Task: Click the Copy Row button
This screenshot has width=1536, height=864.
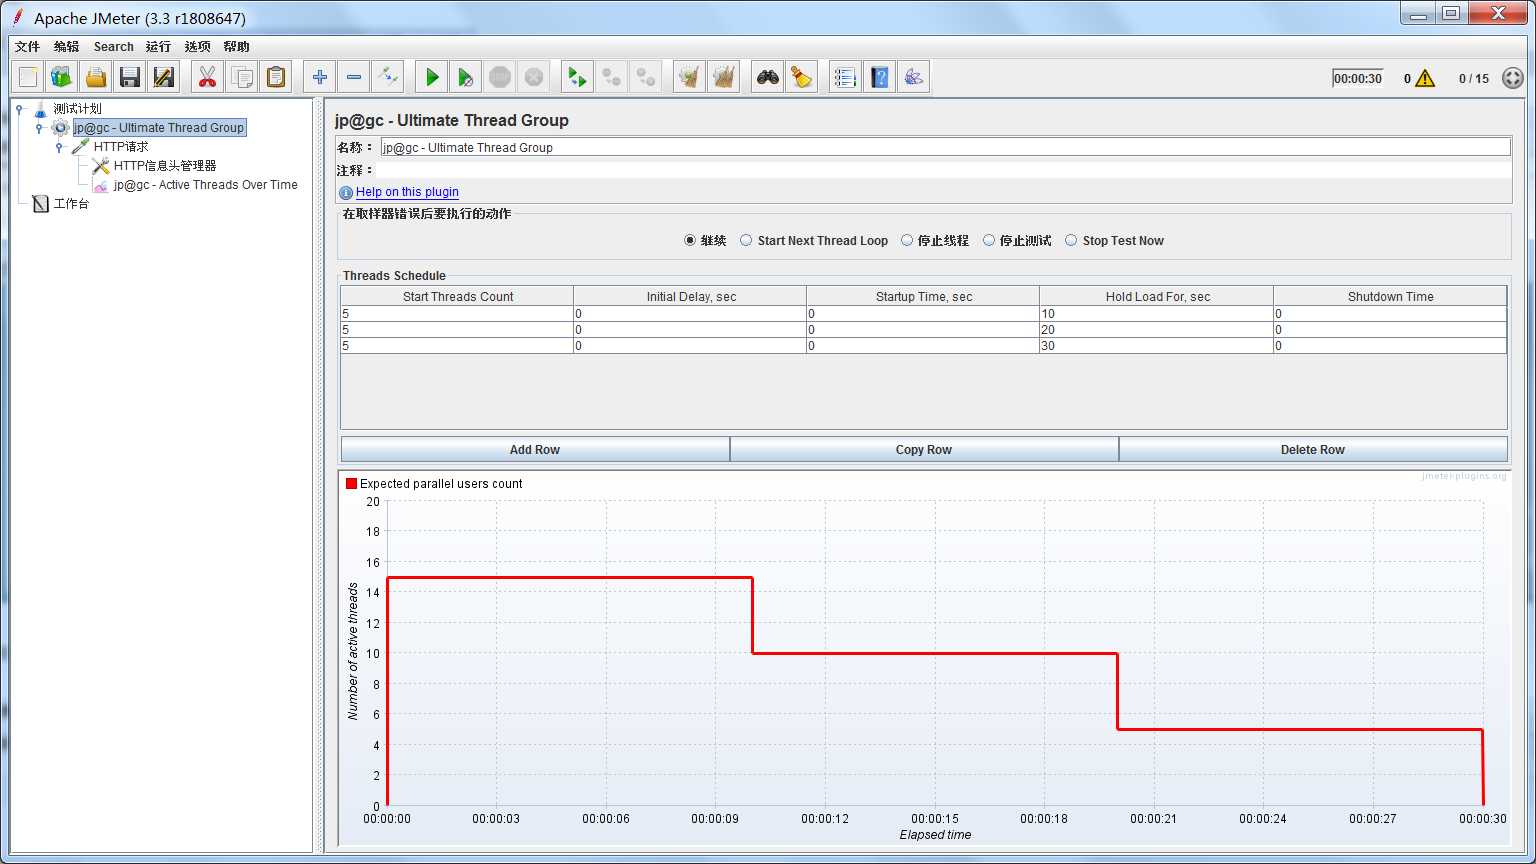Action: tap(924, 449)
